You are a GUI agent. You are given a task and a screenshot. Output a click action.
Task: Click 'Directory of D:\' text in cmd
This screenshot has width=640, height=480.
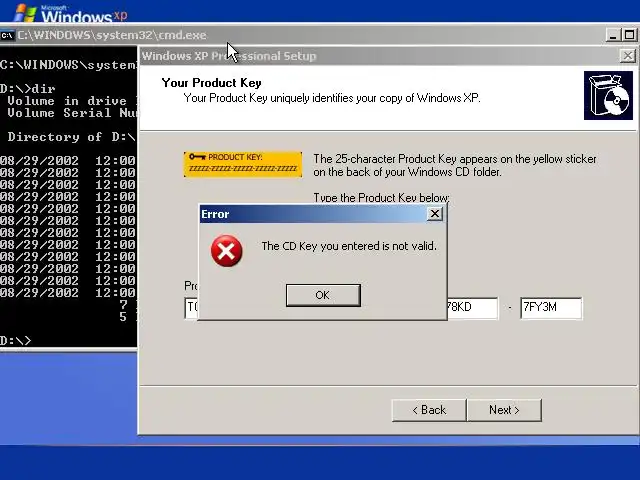click(71, 137)
